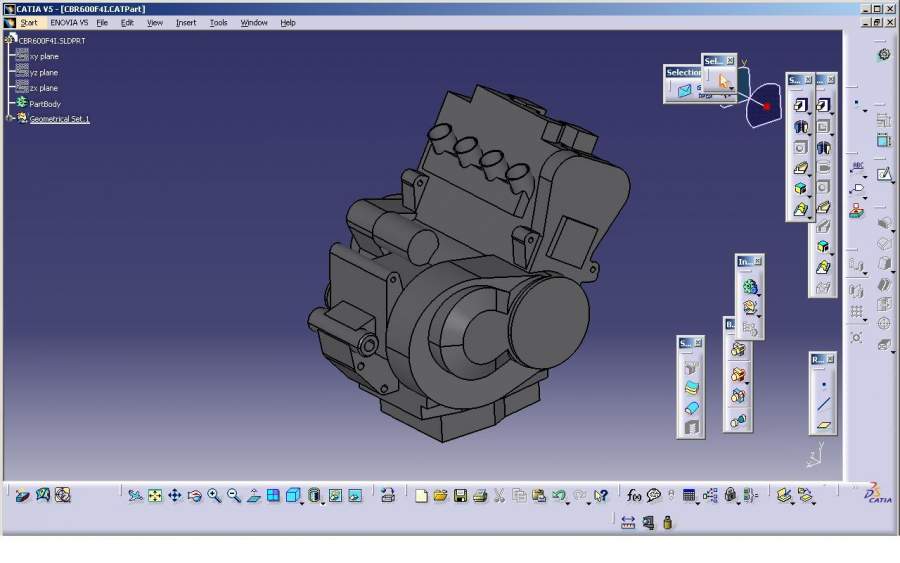Open the Tools menu
This screenshot has height=563, width=900.
click(x=218, y=22)
